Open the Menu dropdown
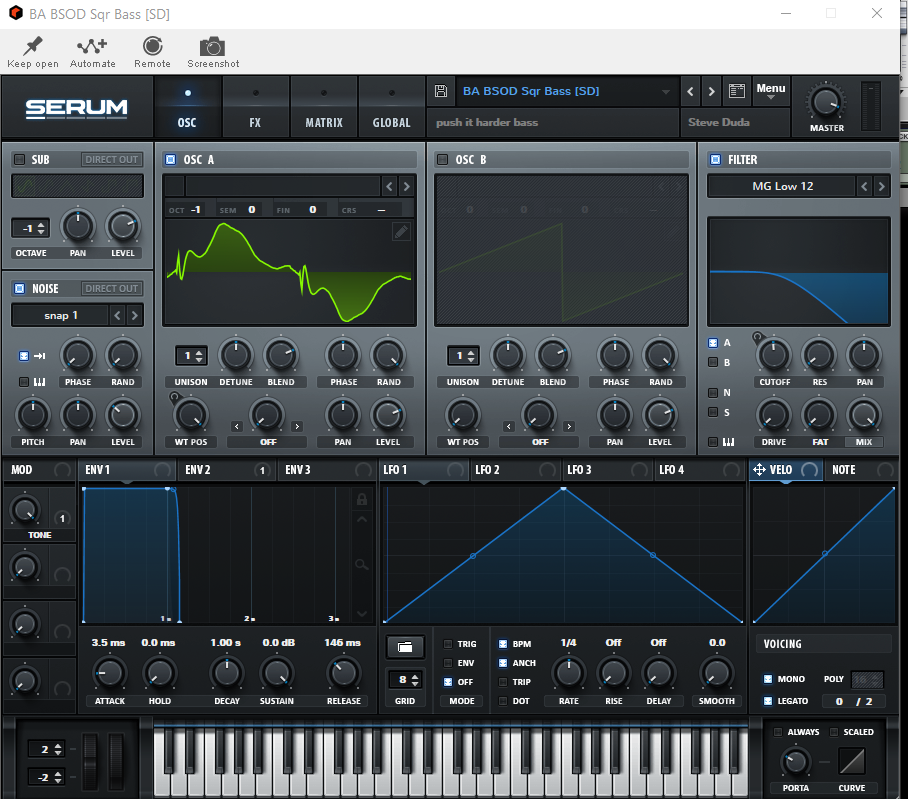Image resolution: width=908 pixels, height=799 pixels. pos(771,91)
